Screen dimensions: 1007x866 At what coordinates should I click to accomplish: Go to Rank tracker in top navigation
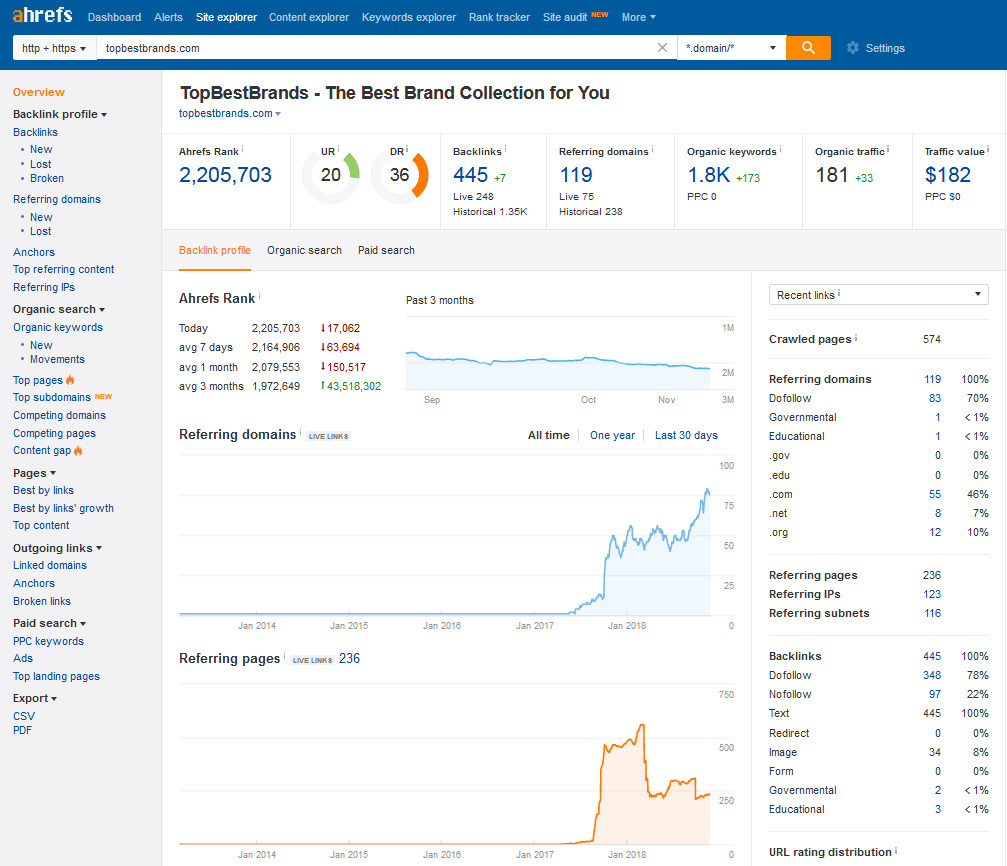(499, 17)
